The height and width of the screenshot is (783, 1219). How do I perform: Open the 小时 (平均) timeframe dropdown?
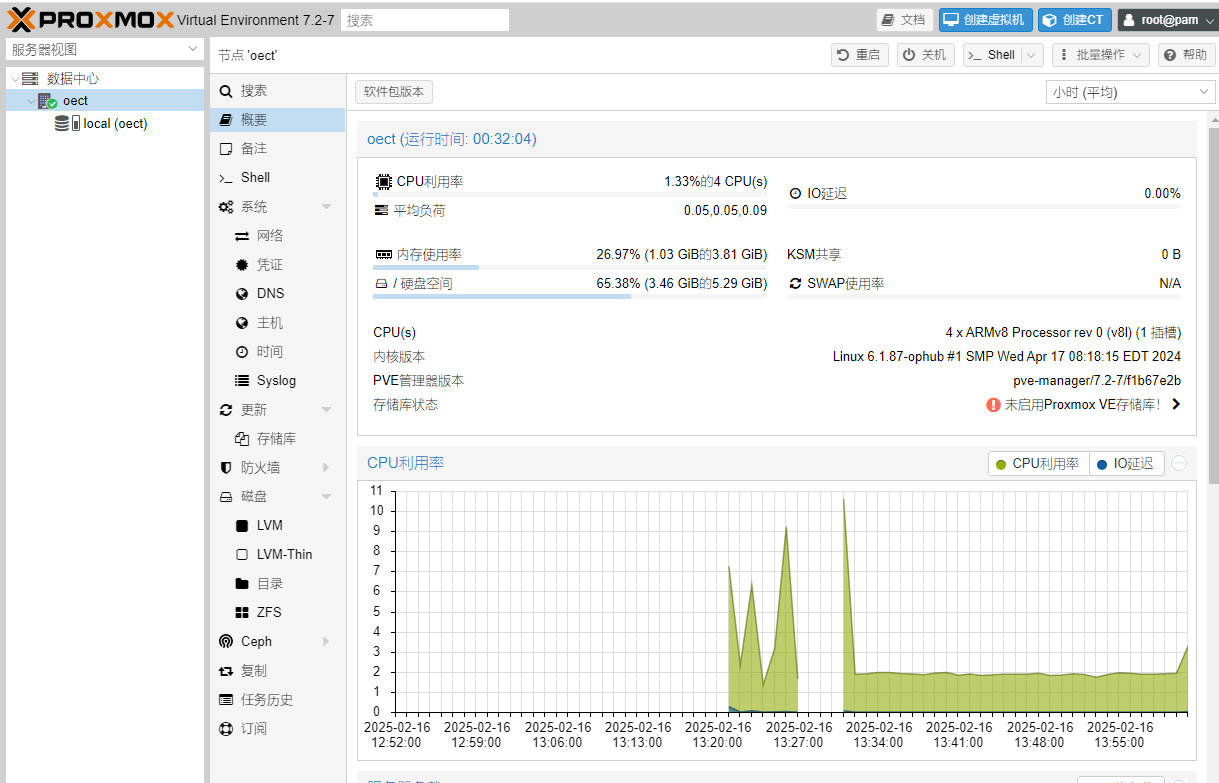click(x=1130, y=92)
